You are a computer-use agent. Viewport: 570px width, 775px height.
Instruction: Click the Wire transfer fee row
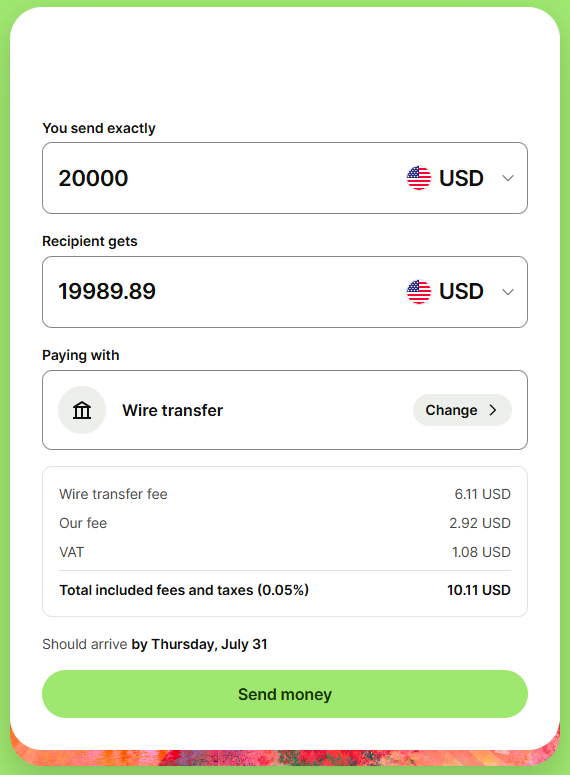pos(285,494)
